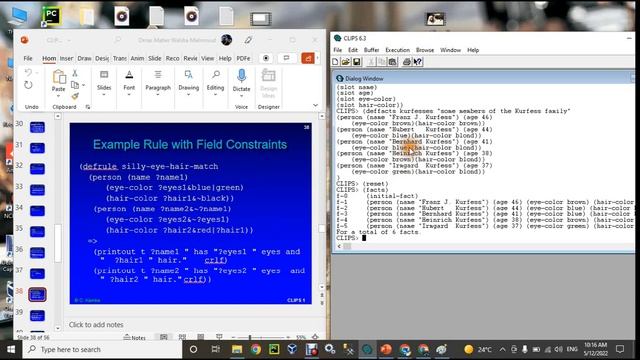Switch to the Draw tab in PowerPoint

click(x=84, y=58)
